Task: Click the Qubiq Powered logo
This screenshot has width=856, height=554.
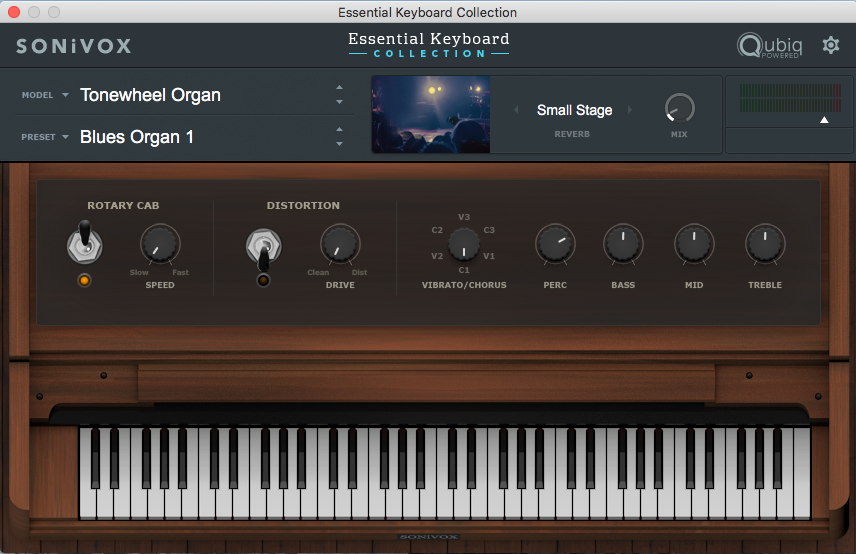Action: [768, 46]
